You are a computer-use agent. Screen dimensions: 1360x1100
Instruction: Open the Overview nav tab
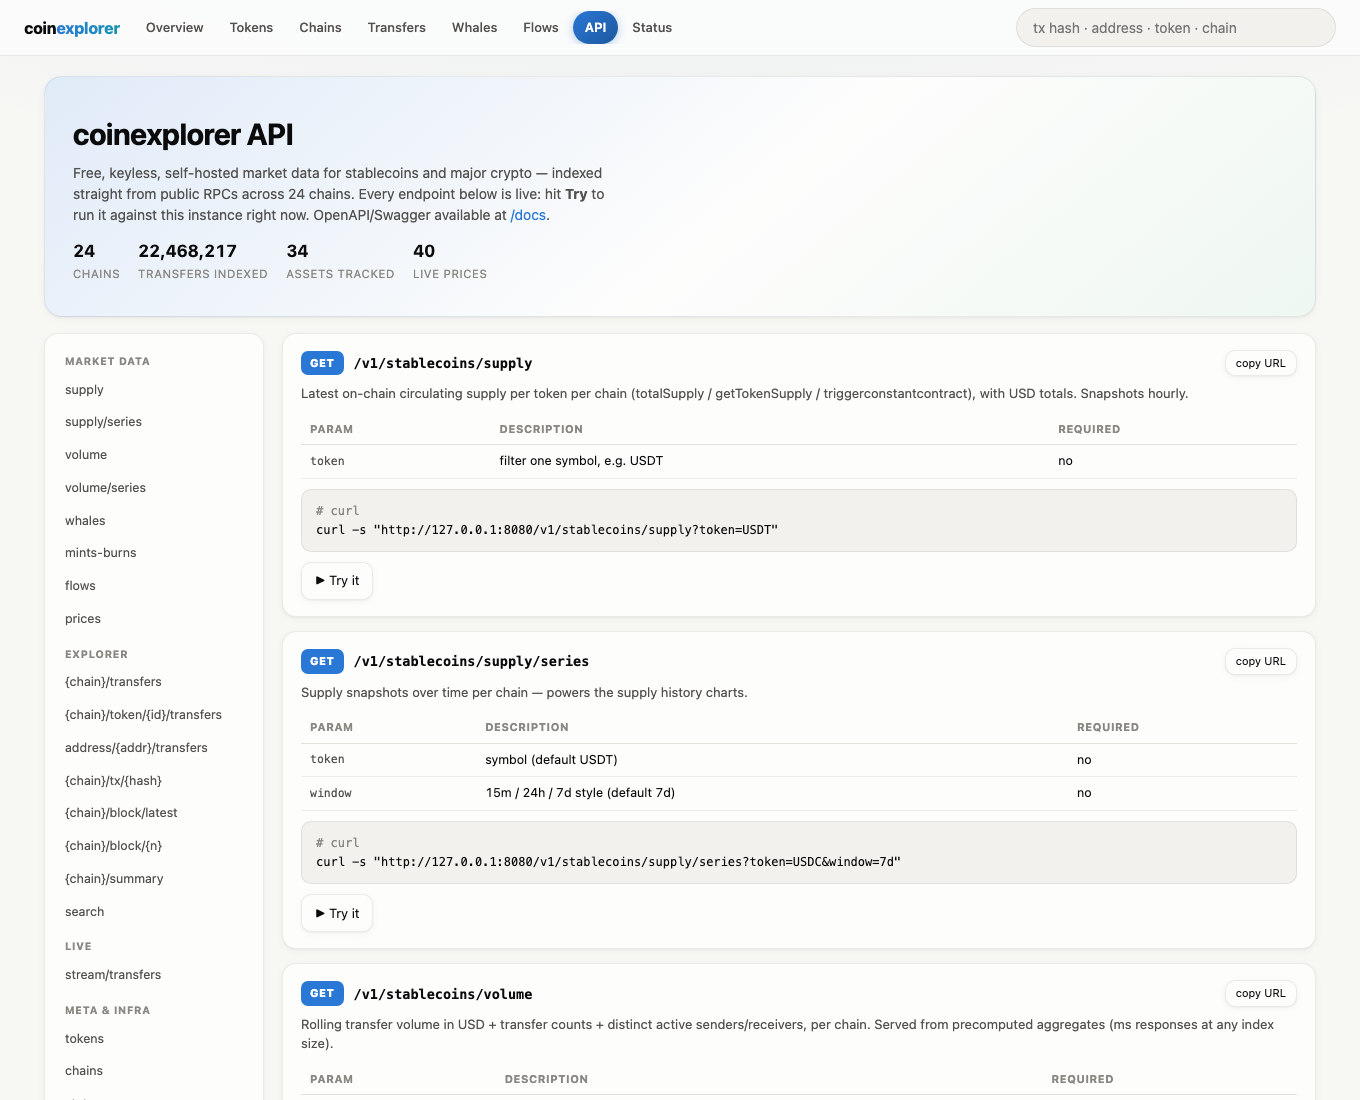174,28
